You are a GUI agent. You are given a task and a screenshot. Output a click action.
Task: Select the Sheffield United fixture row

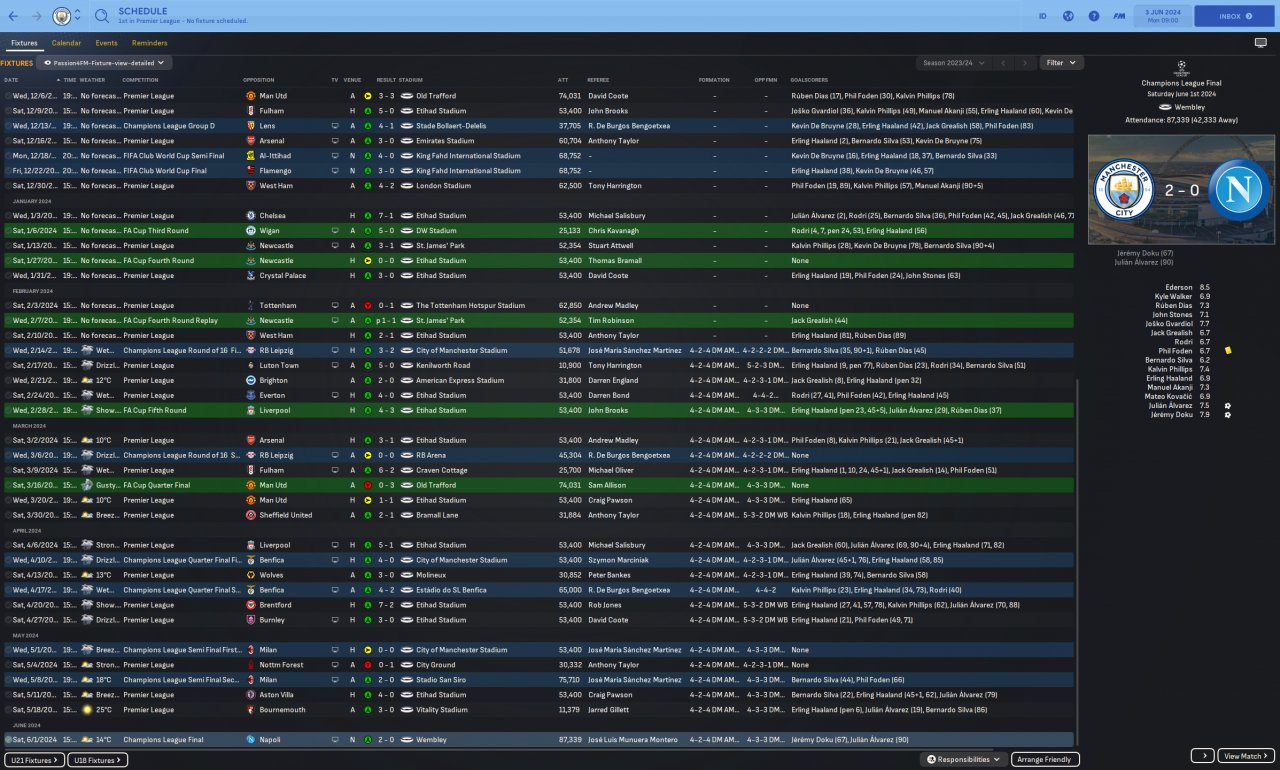pos(538,515)
